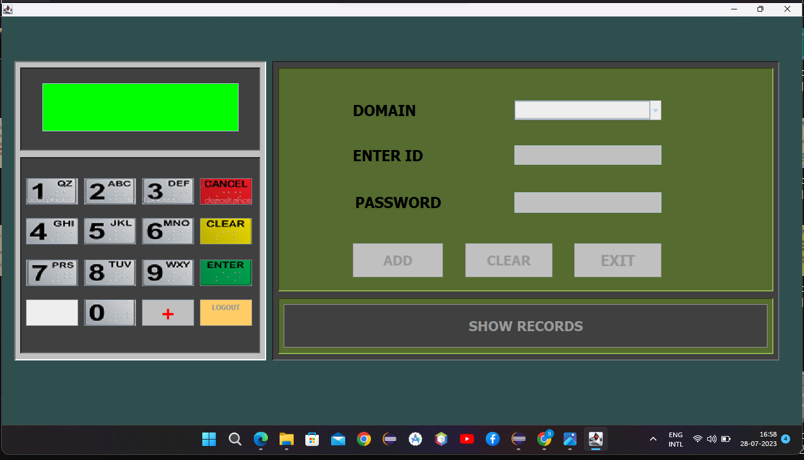Click keypad digit 5 JKL
Screen dimensions: 804x460
pyautogui.click(x=110, y=231)
